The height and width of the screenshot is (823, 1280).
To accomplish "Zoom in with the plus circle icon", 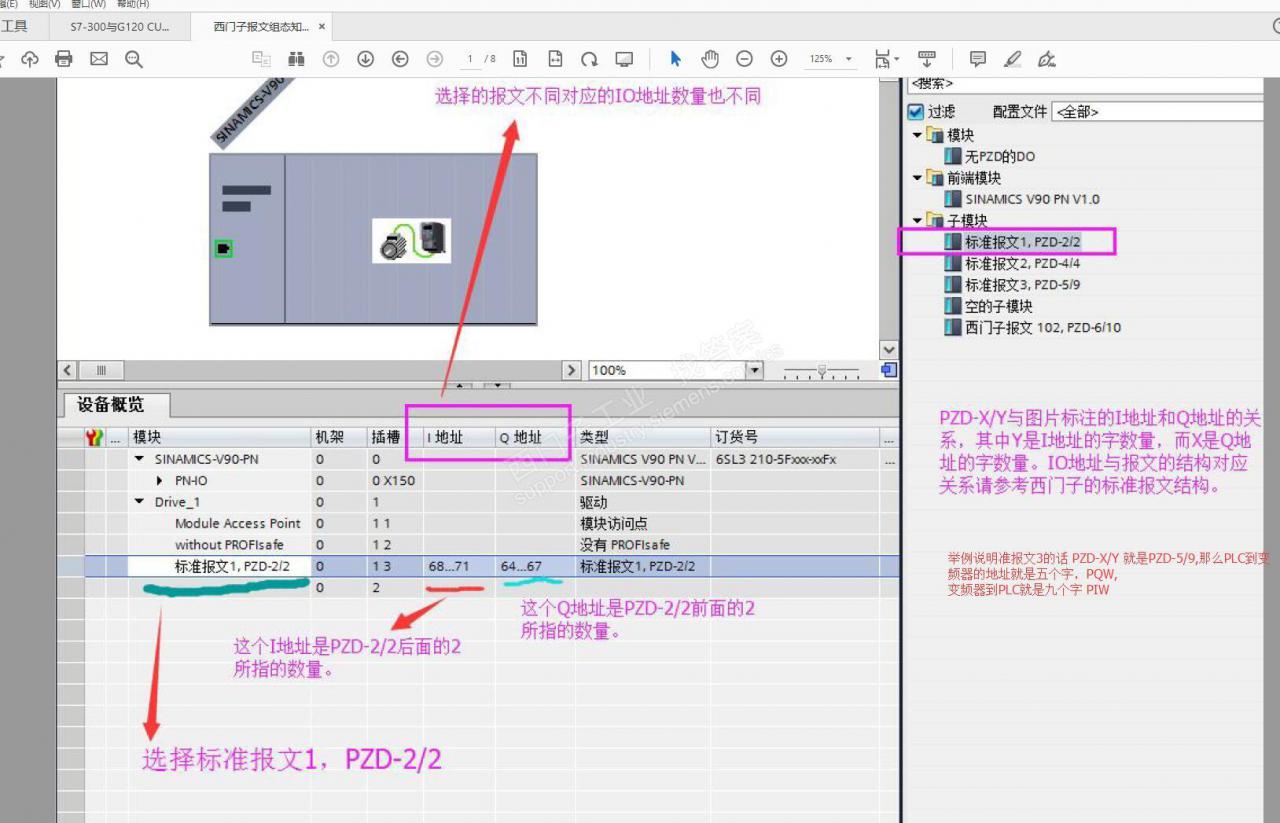I will 779,59.
